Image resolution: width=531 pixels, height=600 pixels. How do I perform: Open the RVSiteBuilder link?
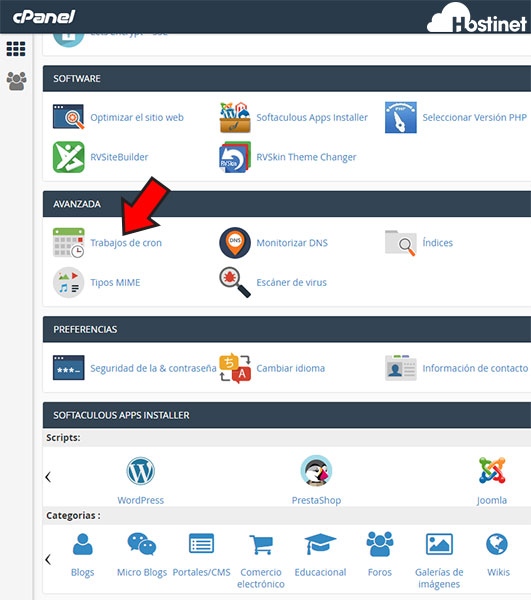(x=119, y=157)
